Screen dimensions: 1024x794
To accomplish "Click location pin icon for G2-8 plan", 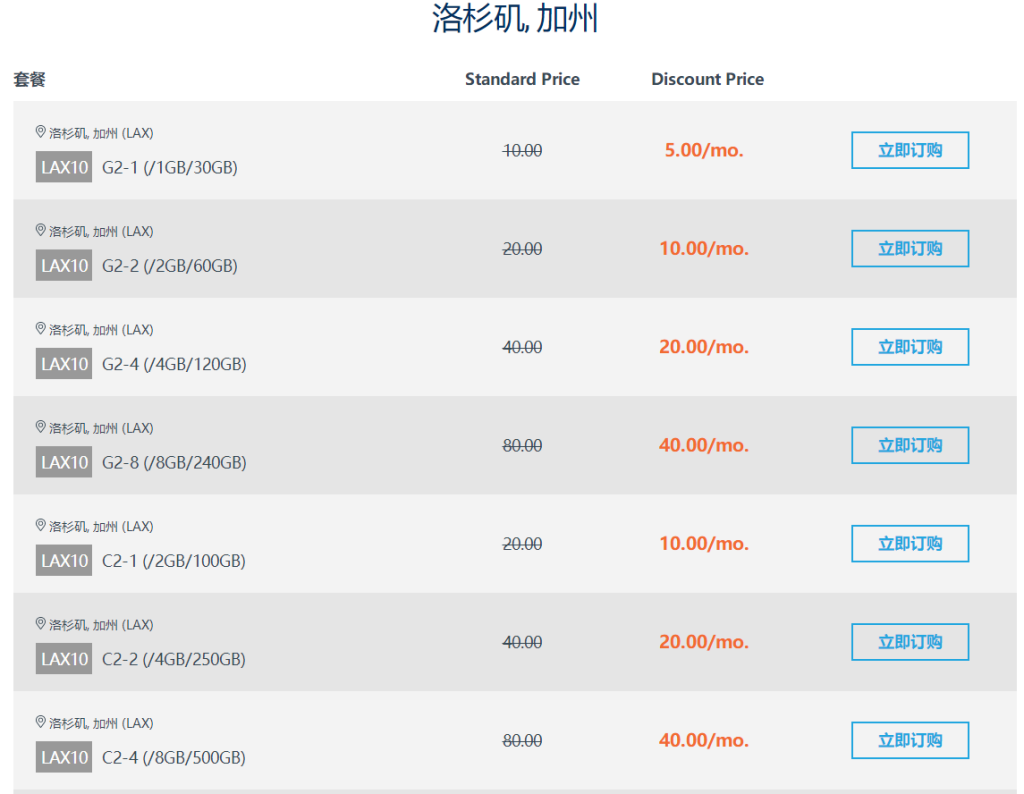I will tap(41, 427).
